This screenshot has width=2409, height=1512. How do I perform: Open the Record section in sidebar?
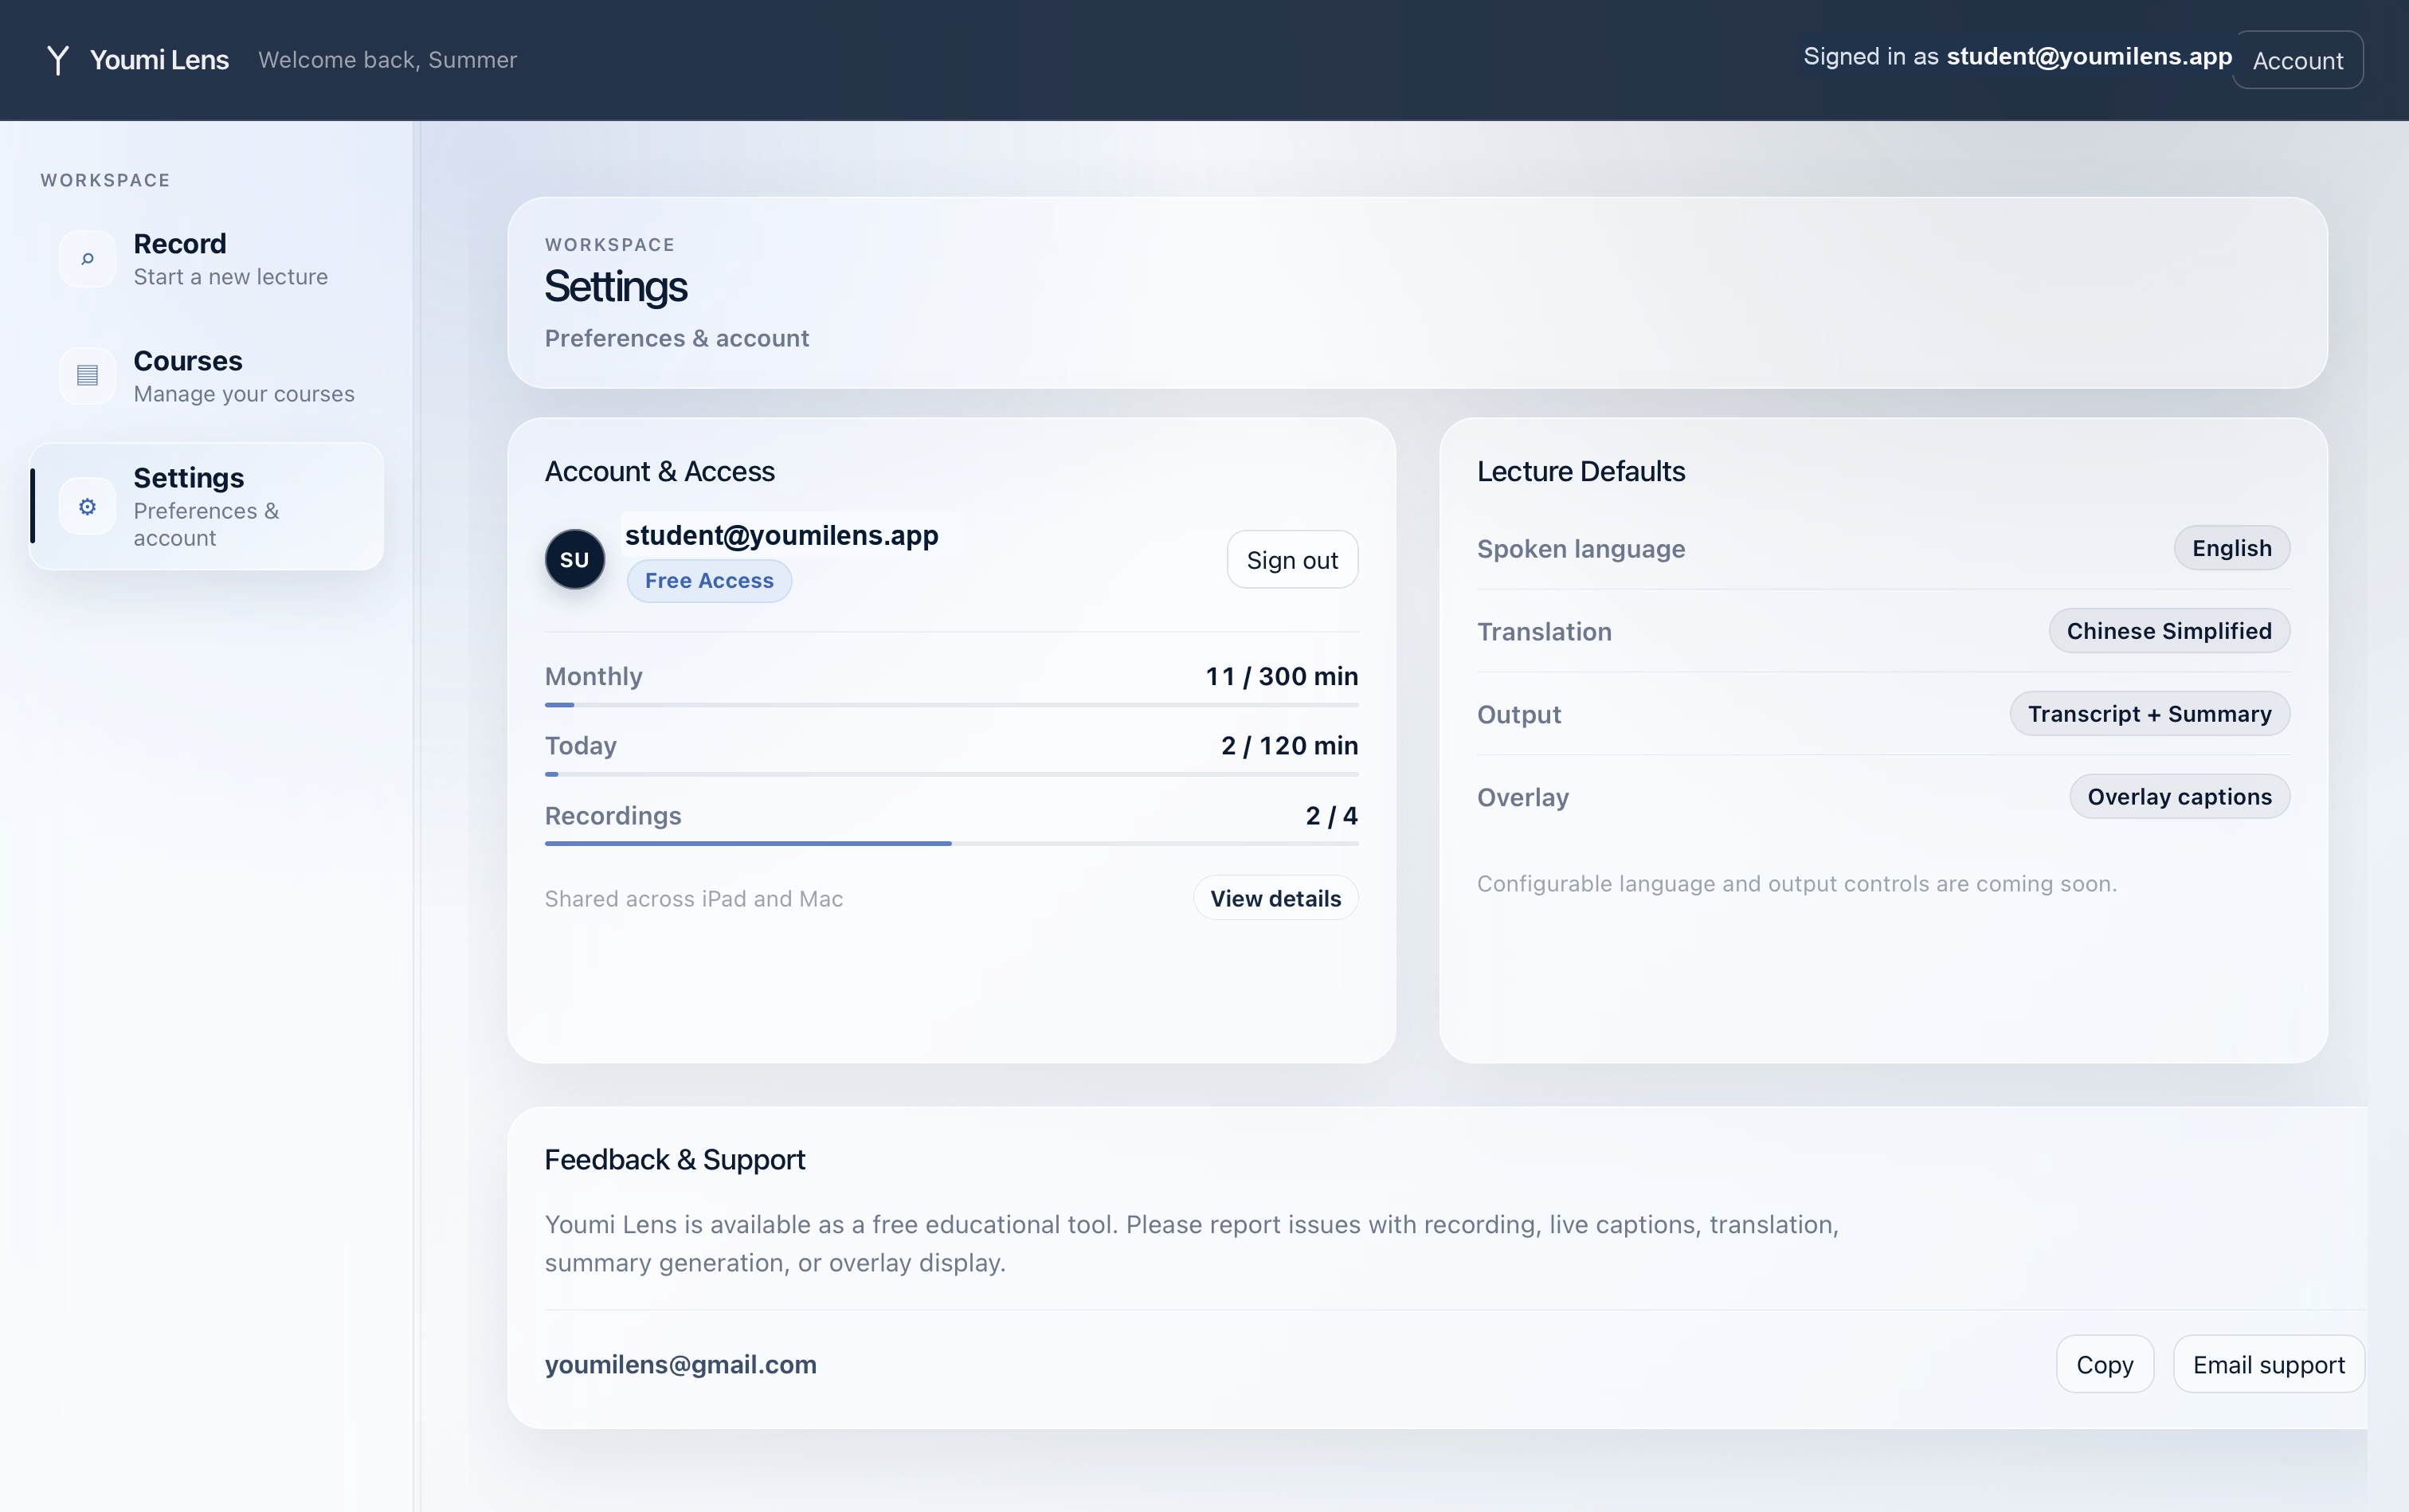(207, 259)
